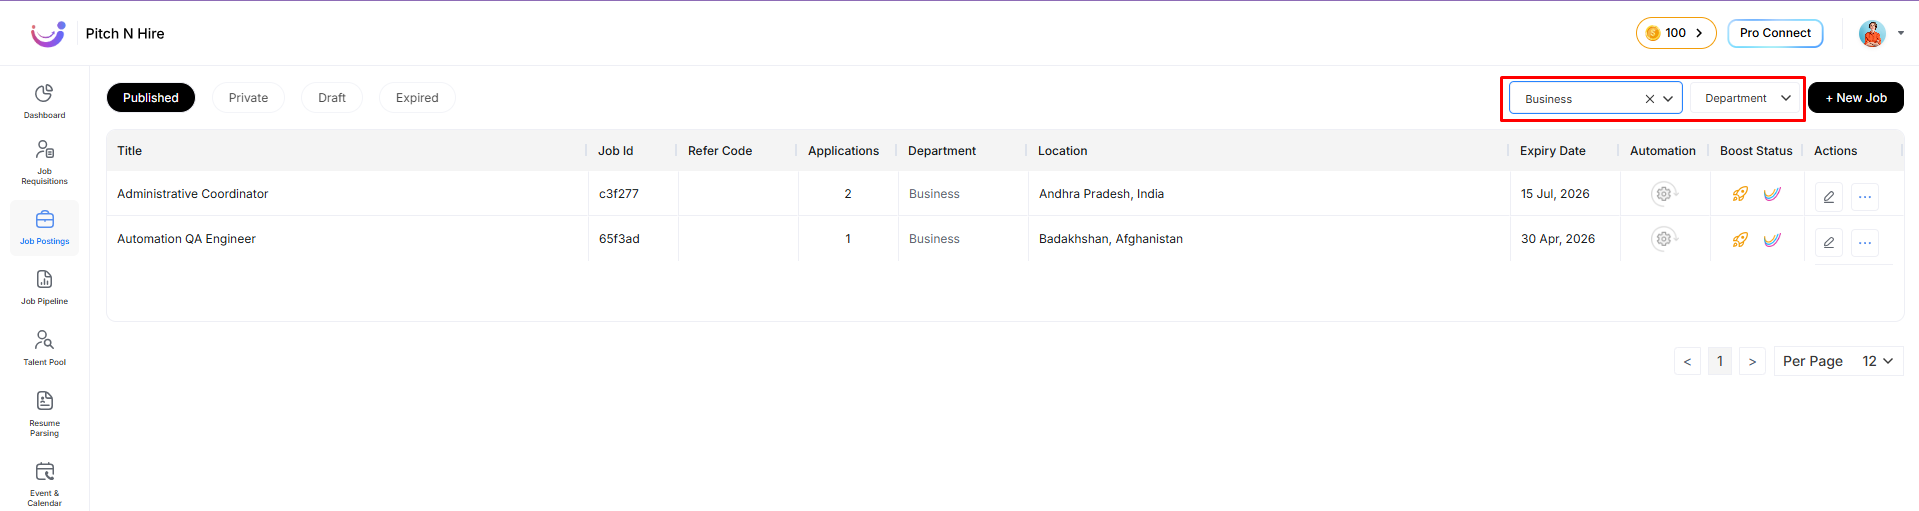Open Resume Parsing in the sidebar
Screen dimensions: 1919x511
(x=44, y=413)
